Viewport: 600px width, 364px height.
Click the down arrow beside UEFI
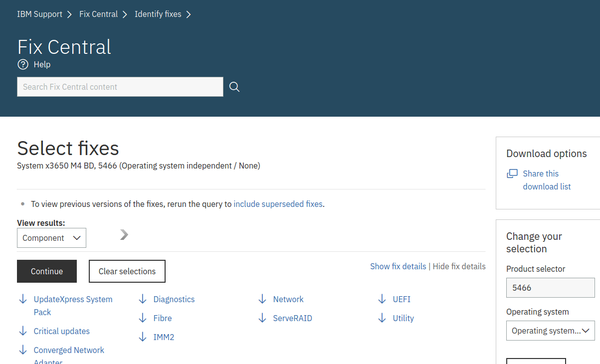[382, 299]
